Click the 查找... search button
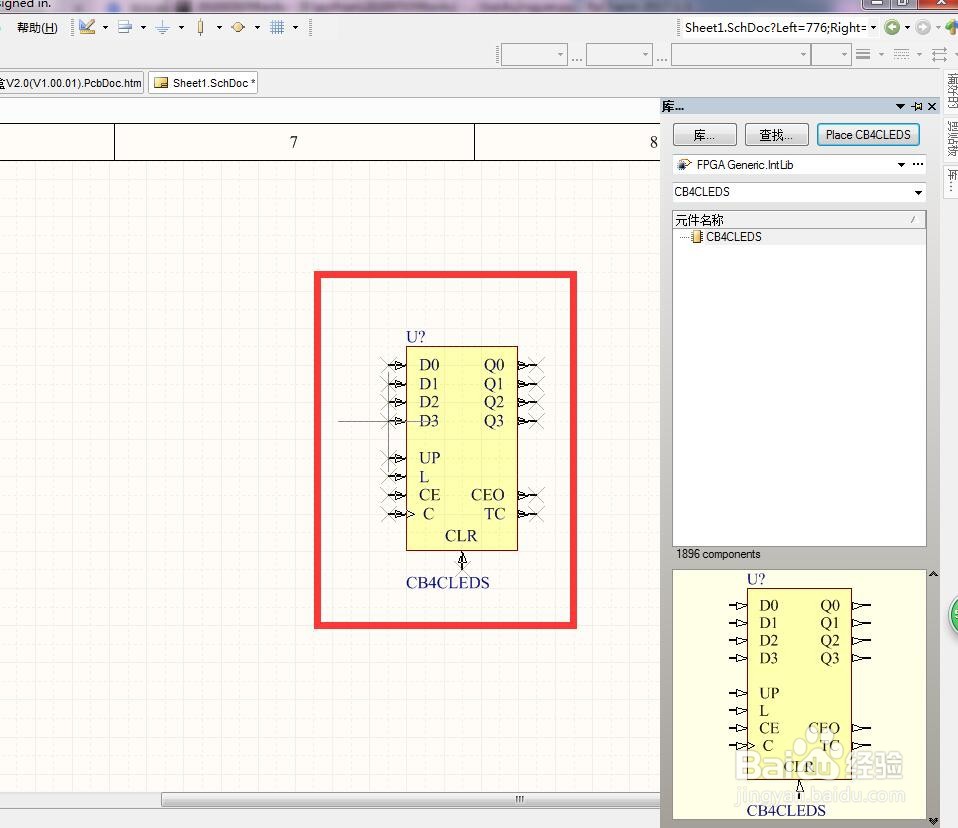Image resolution: width=958 pixels, height=828 pixels. point(777,135)
